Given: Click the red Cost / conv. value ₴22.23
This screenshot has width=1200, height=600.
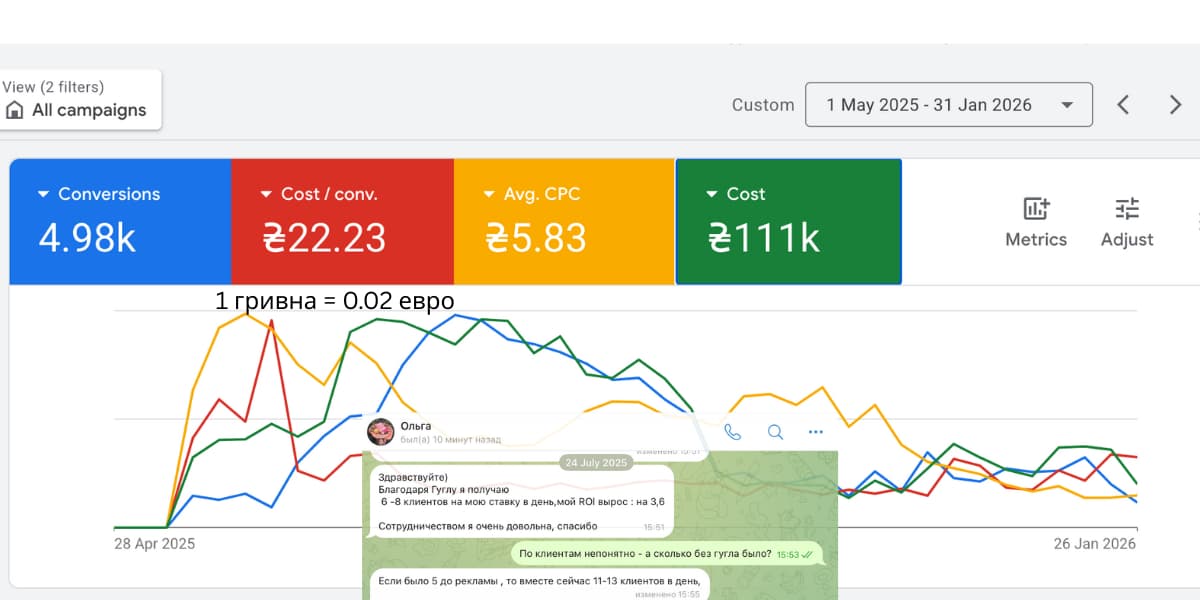Looking at the screenshot, I should click(324, 239).
